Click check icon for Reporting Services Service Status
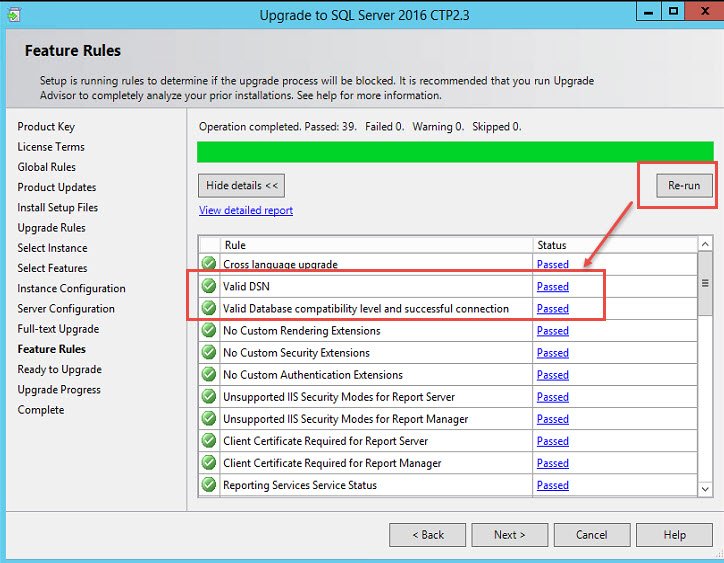The image size is (724, 563). click(209, 484)
